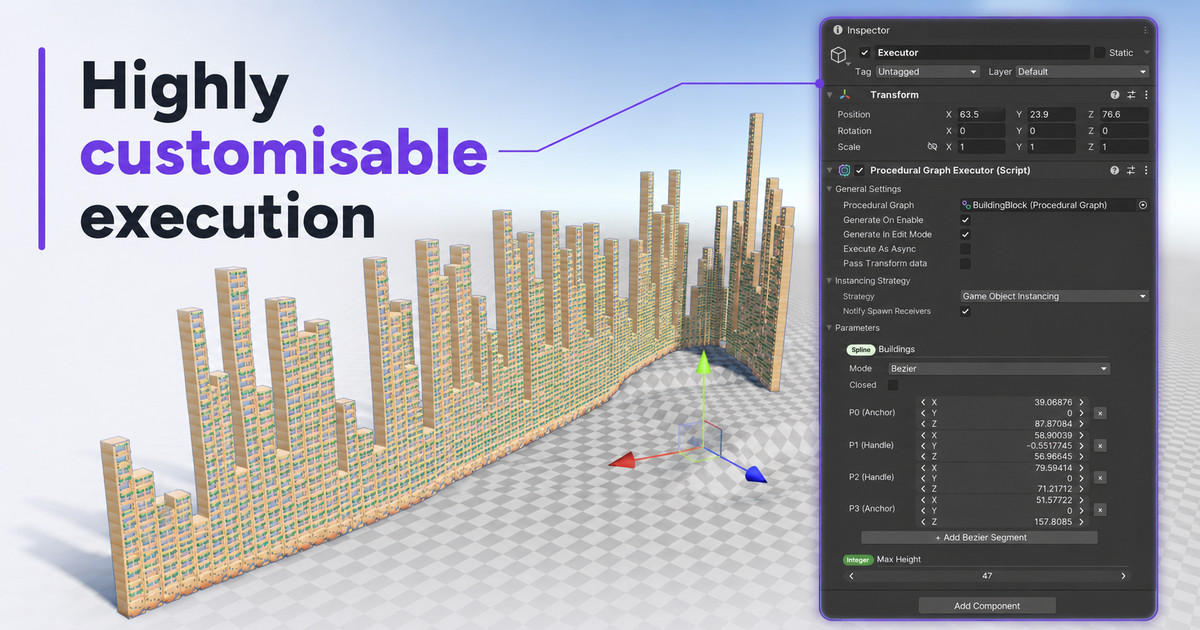Image resolution: width=1200 pixels, height=630 pixels.
Task: Open the Layer dropdown showing Default
Action: pos(1082,72)
